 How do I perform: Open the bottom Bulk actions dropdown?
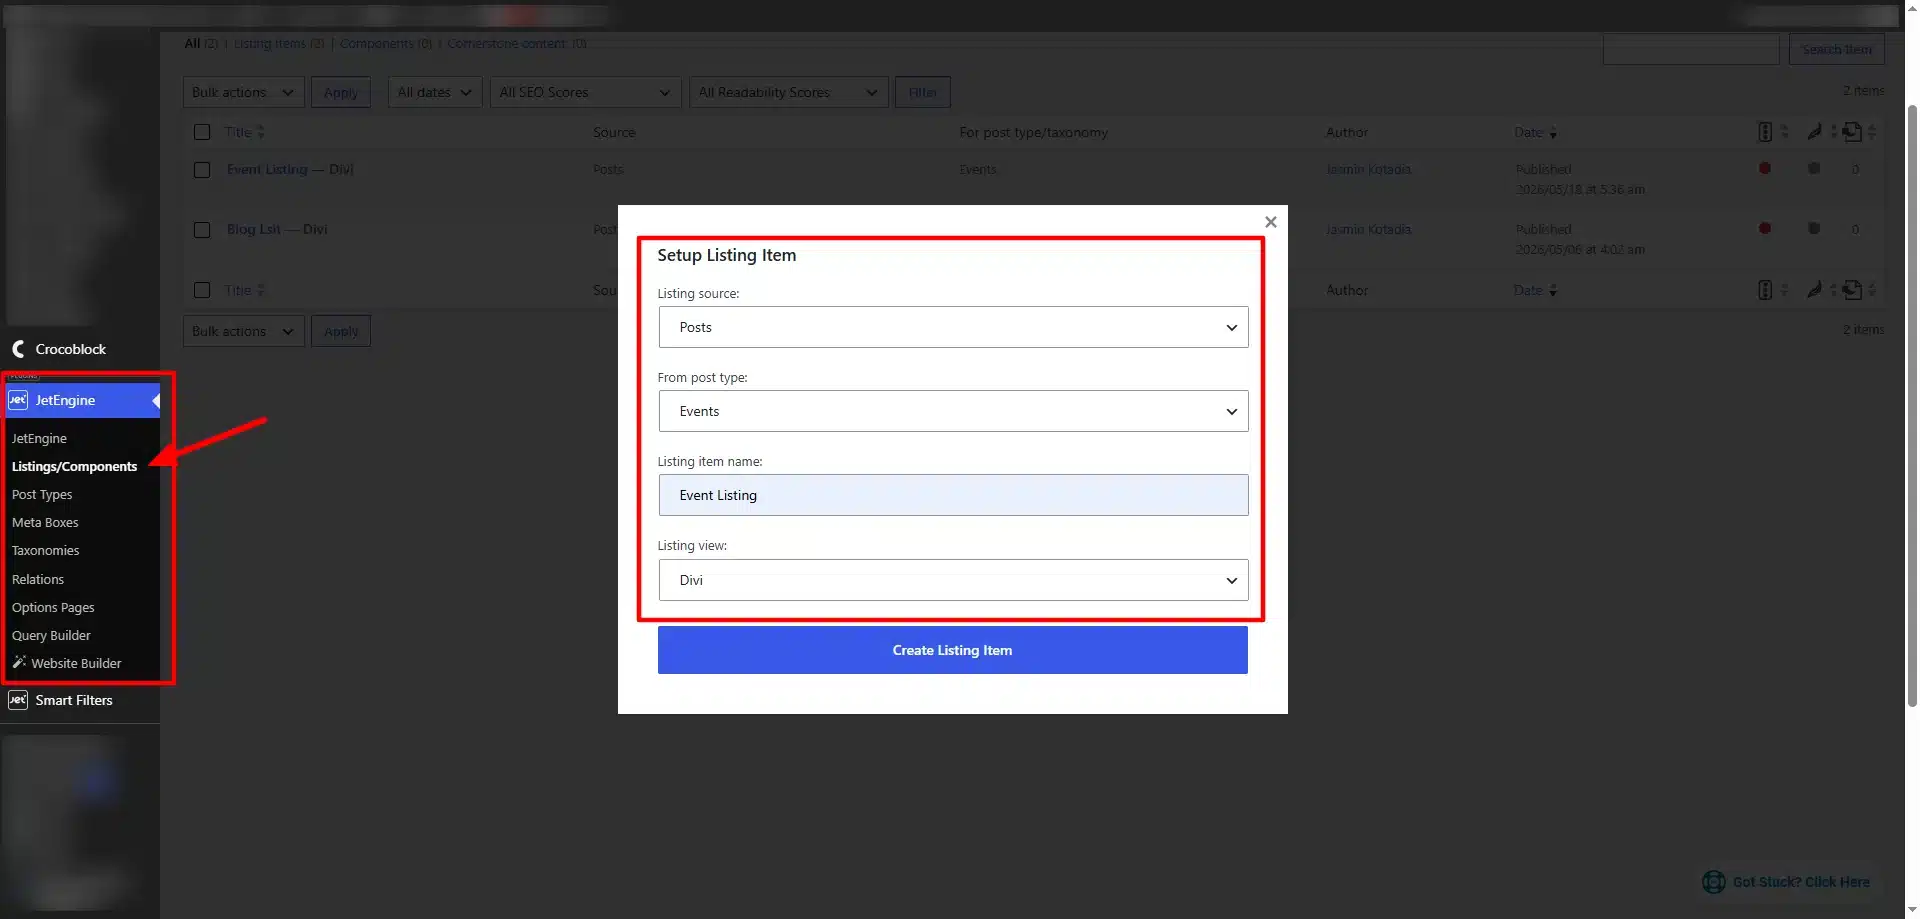pyautogui.click(x=243, y=331)
